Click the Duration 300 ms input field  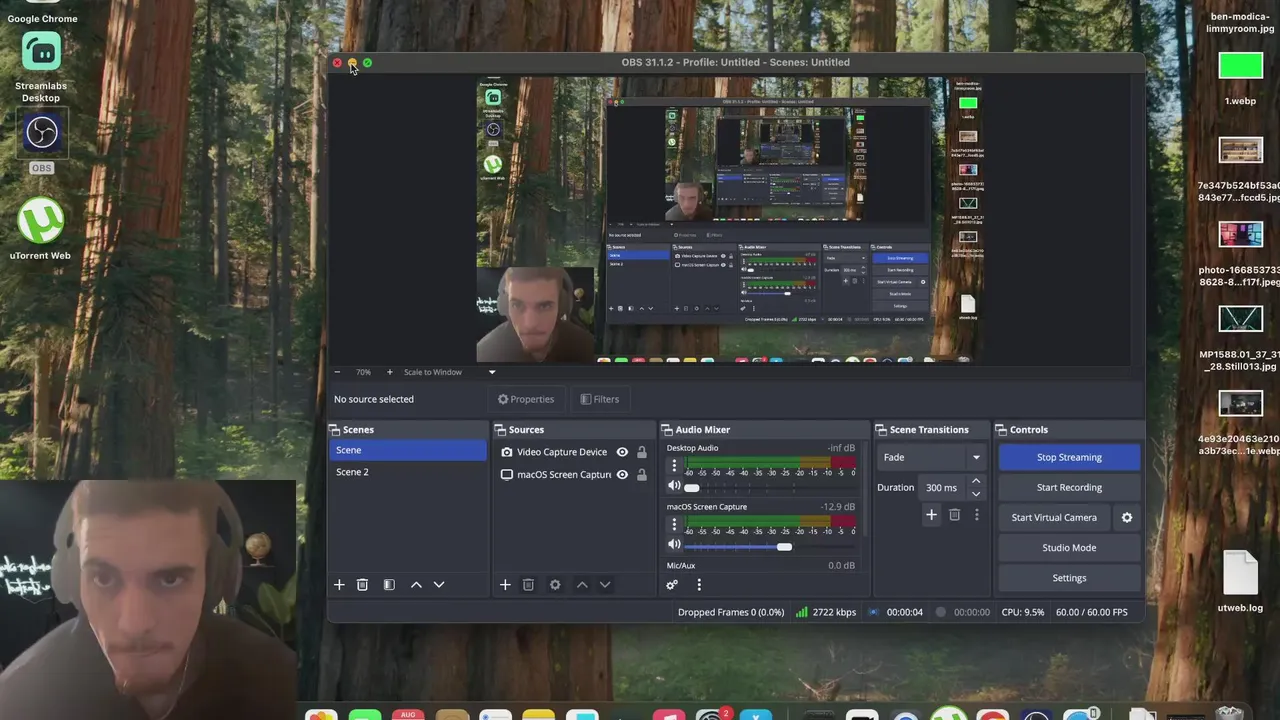point(943,488)
